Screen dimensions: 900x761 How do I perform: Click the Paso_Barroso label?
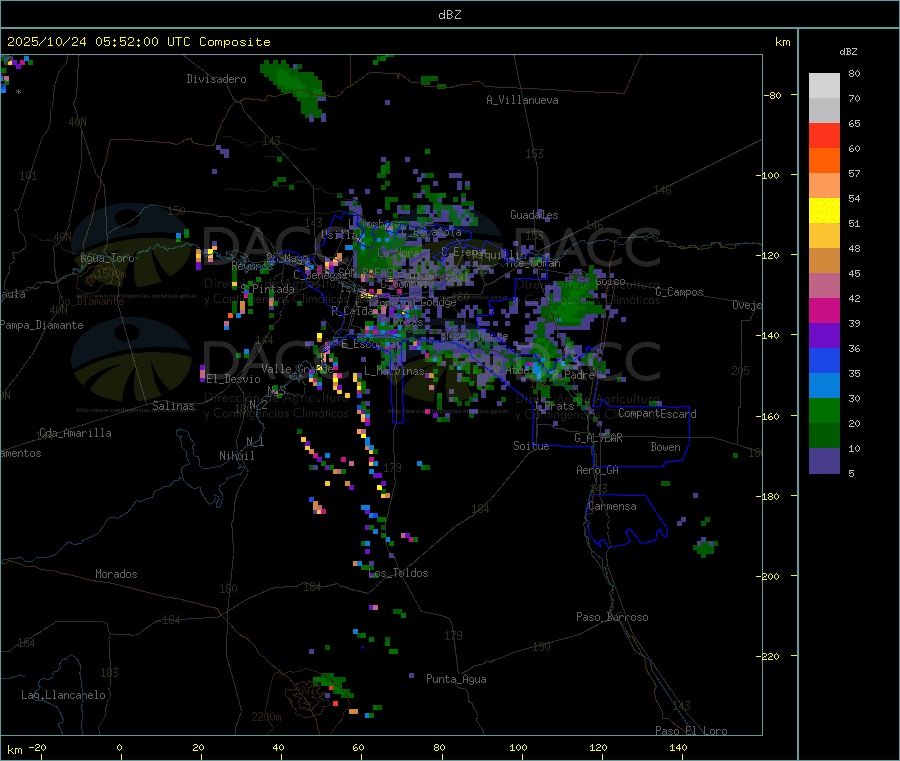pyautogui.click(x=612, y=617)
